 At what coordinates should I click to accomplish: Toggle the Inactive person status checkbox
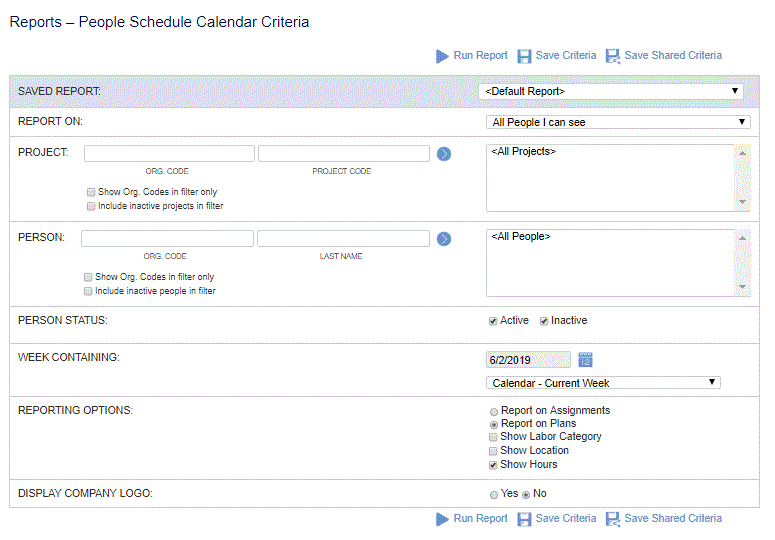(x=545, y=322)
